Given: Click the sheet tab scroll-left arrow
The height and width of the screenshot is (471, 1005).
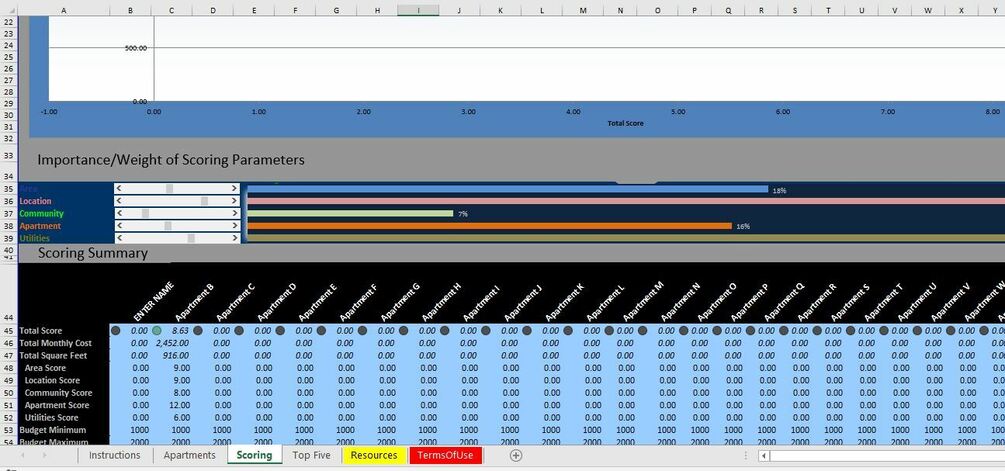Looking at the screenshot, I should point(24,455).
